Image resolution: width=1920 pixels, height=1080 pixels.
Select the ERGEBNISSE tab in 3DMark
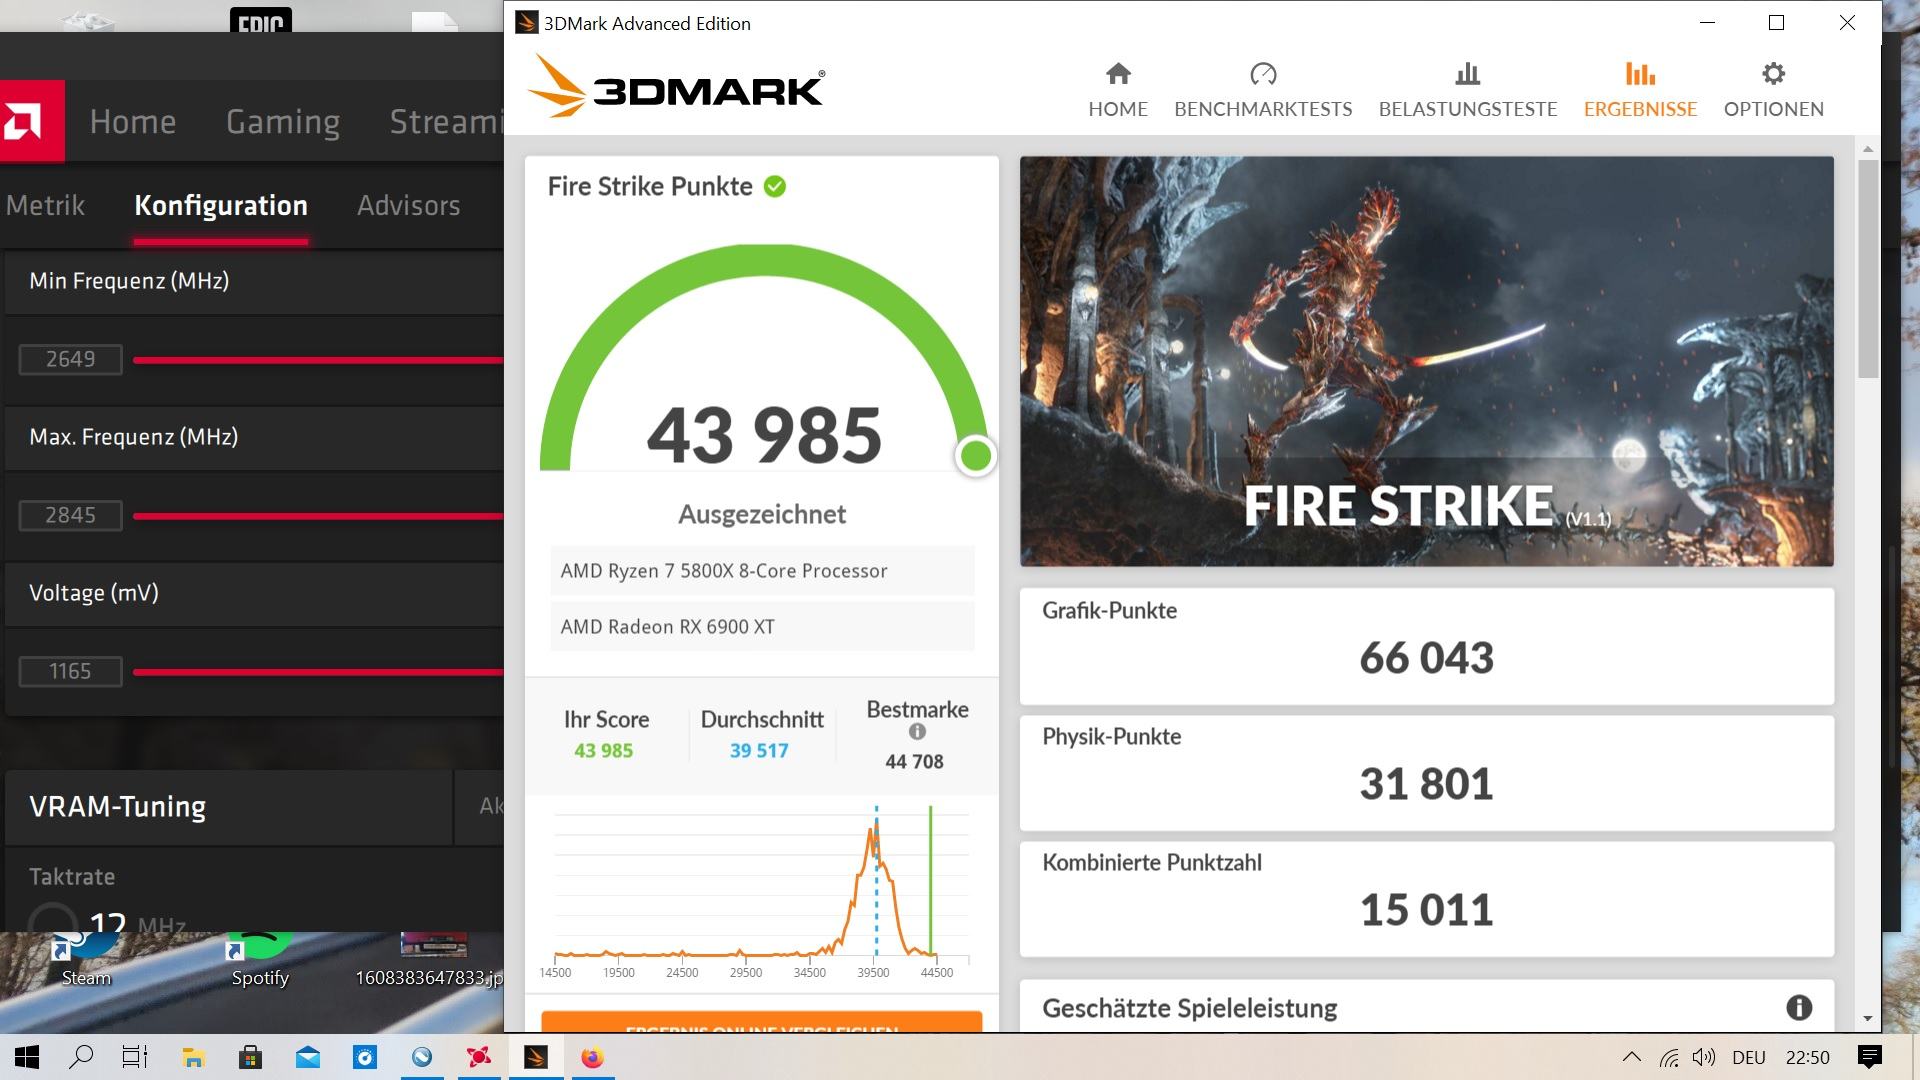[1640, 90]
